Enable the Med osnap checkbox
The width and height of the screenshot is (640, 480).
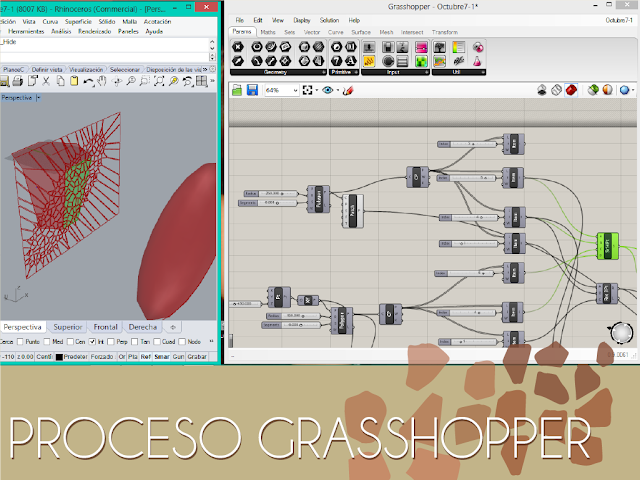click(x=47, y=342)
